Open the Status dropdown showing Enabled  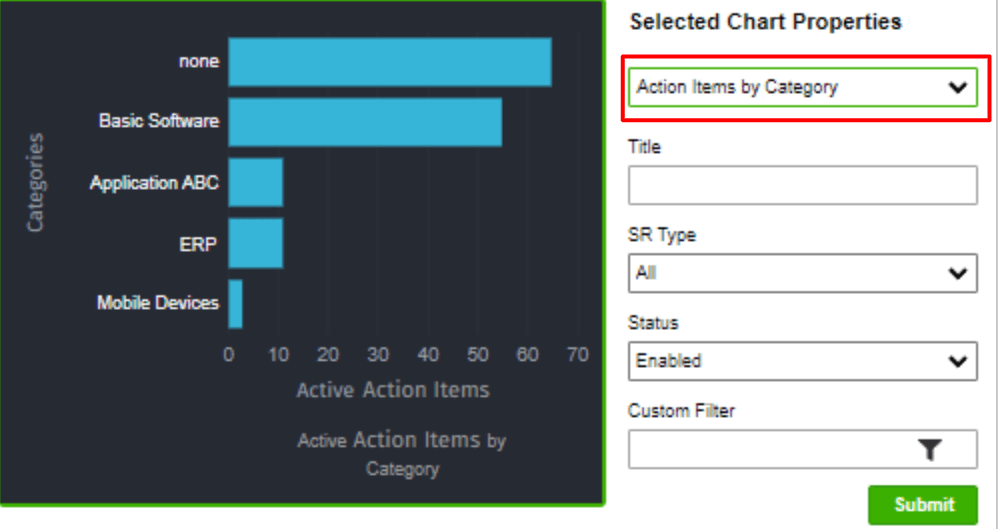(803, 361)
